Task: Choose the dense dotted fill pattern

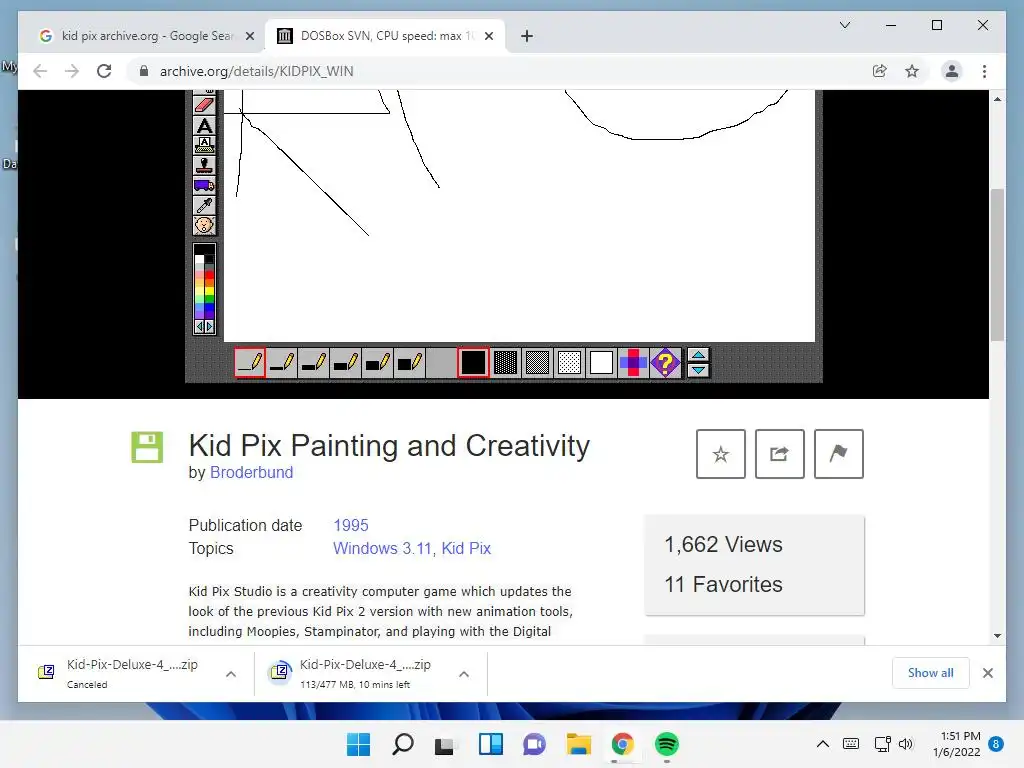Action: (505, 362)
